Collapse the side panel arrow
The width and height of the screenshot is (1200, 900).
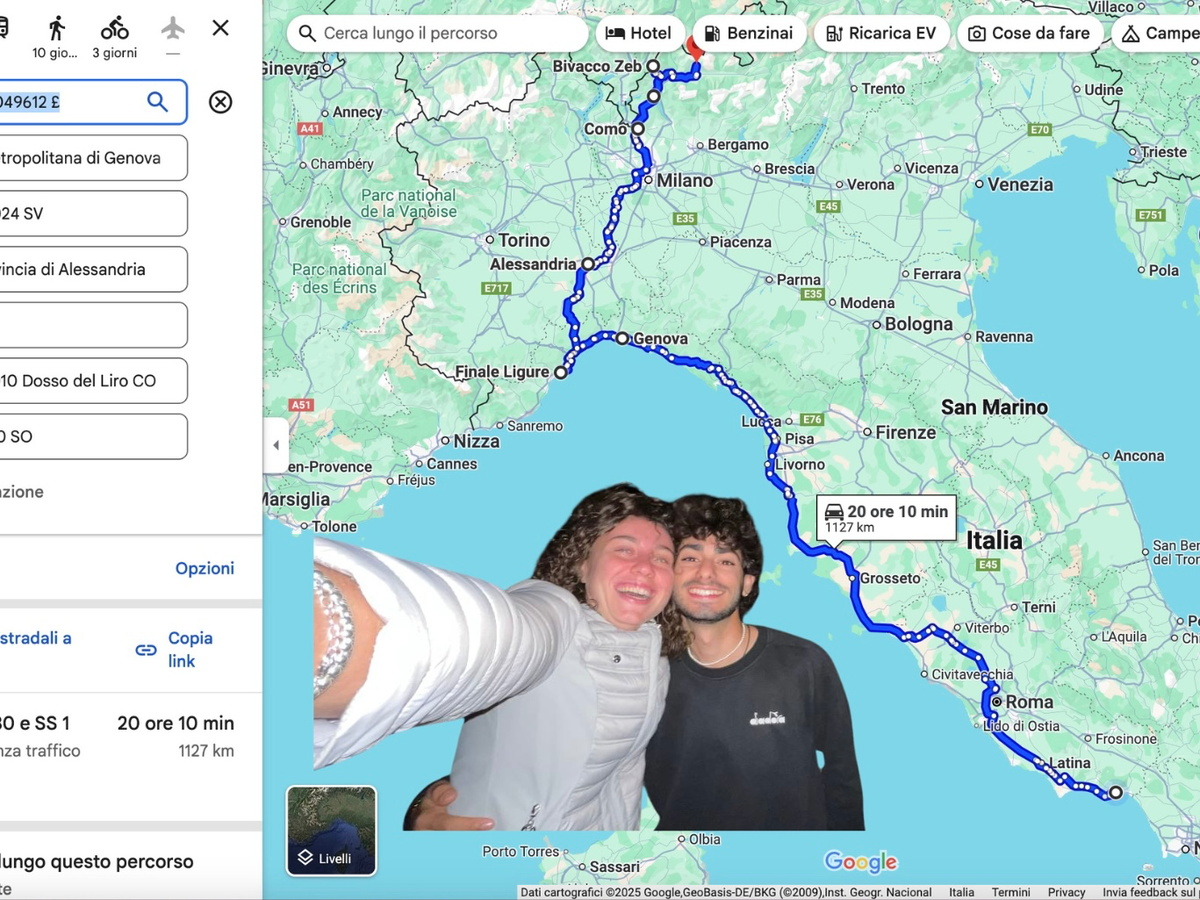pyautogui.click(x=276, y=446)
